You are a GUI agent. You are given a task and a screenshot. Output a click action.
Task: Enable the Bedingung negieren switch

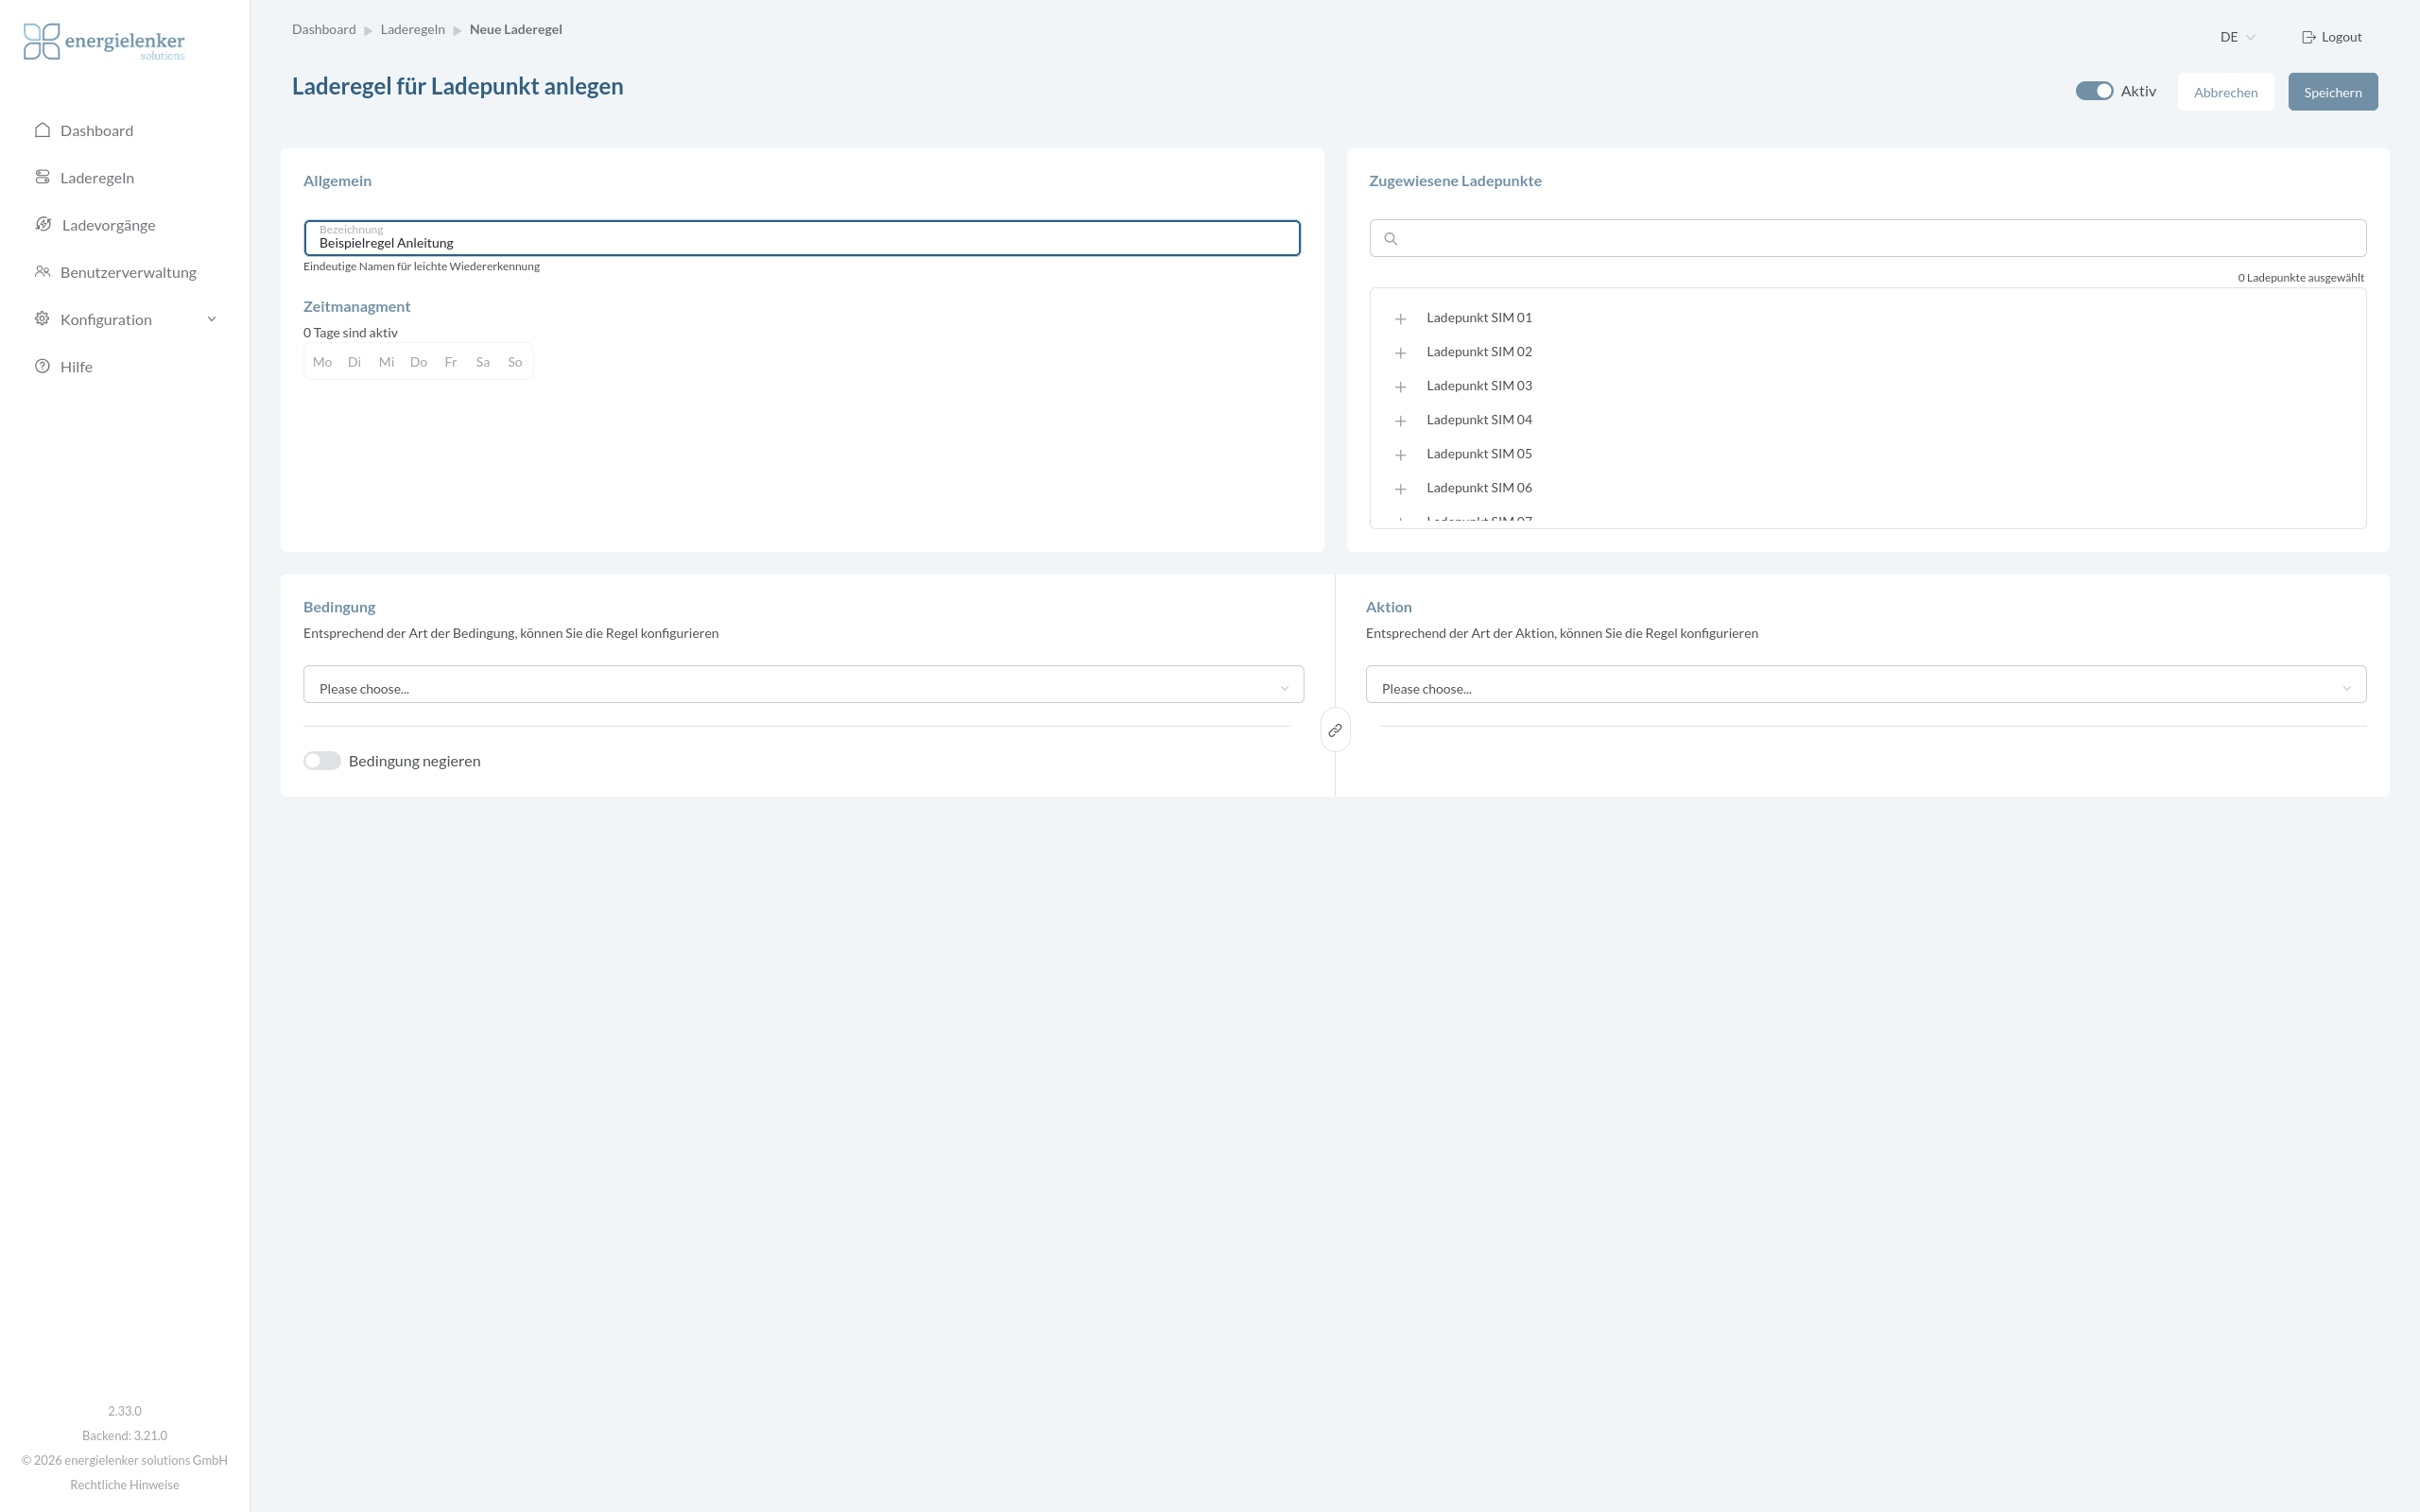coord(322,761)
